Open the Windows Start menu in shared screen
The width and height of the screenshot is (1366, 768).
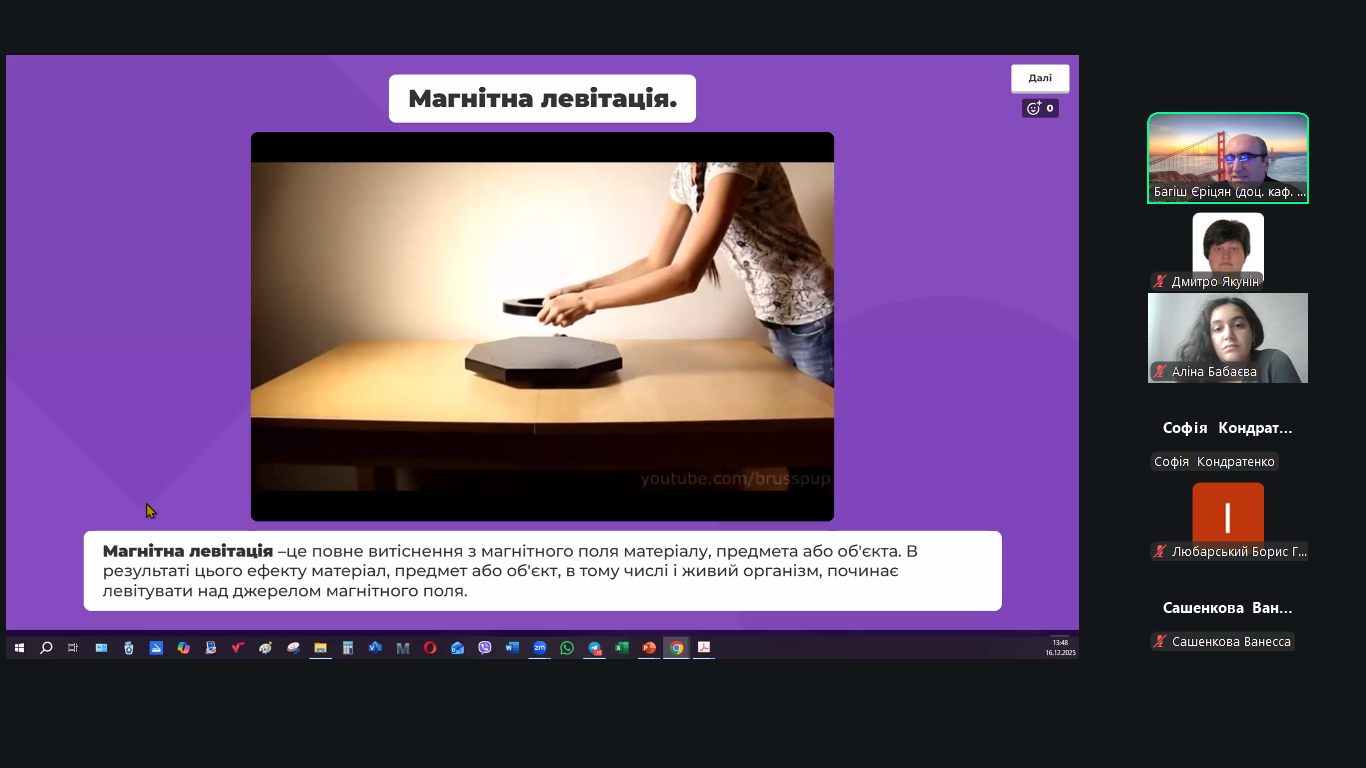point(19,648)
